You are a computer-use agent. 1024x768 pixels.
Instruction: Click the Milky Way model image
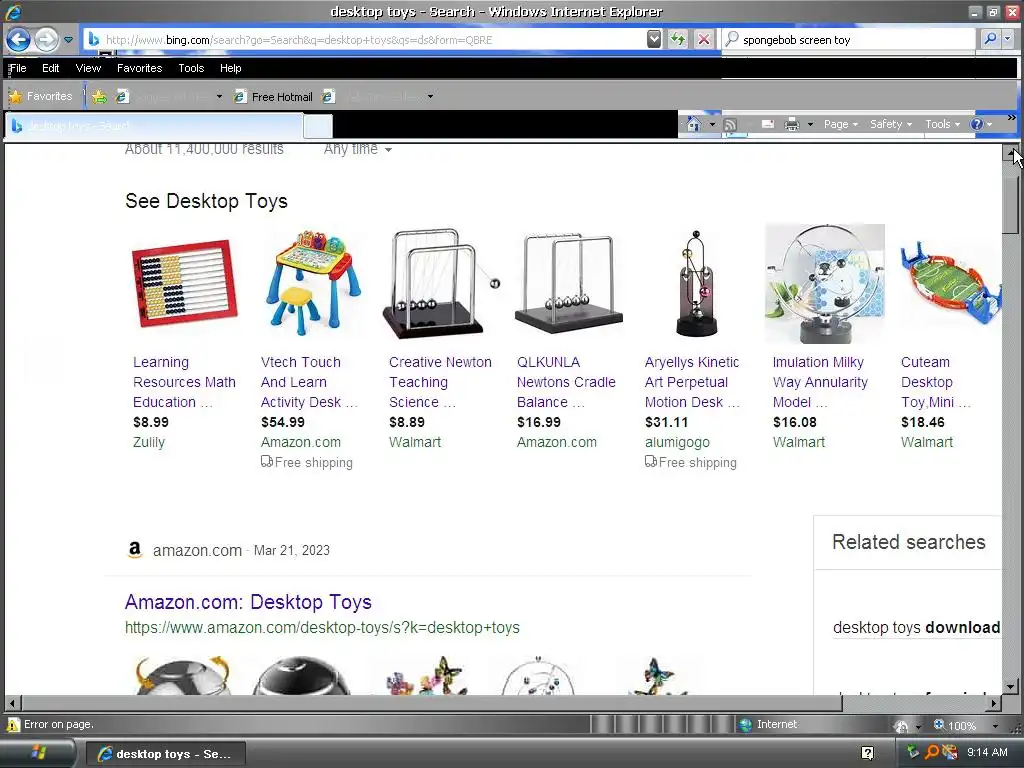click(825, 283)
